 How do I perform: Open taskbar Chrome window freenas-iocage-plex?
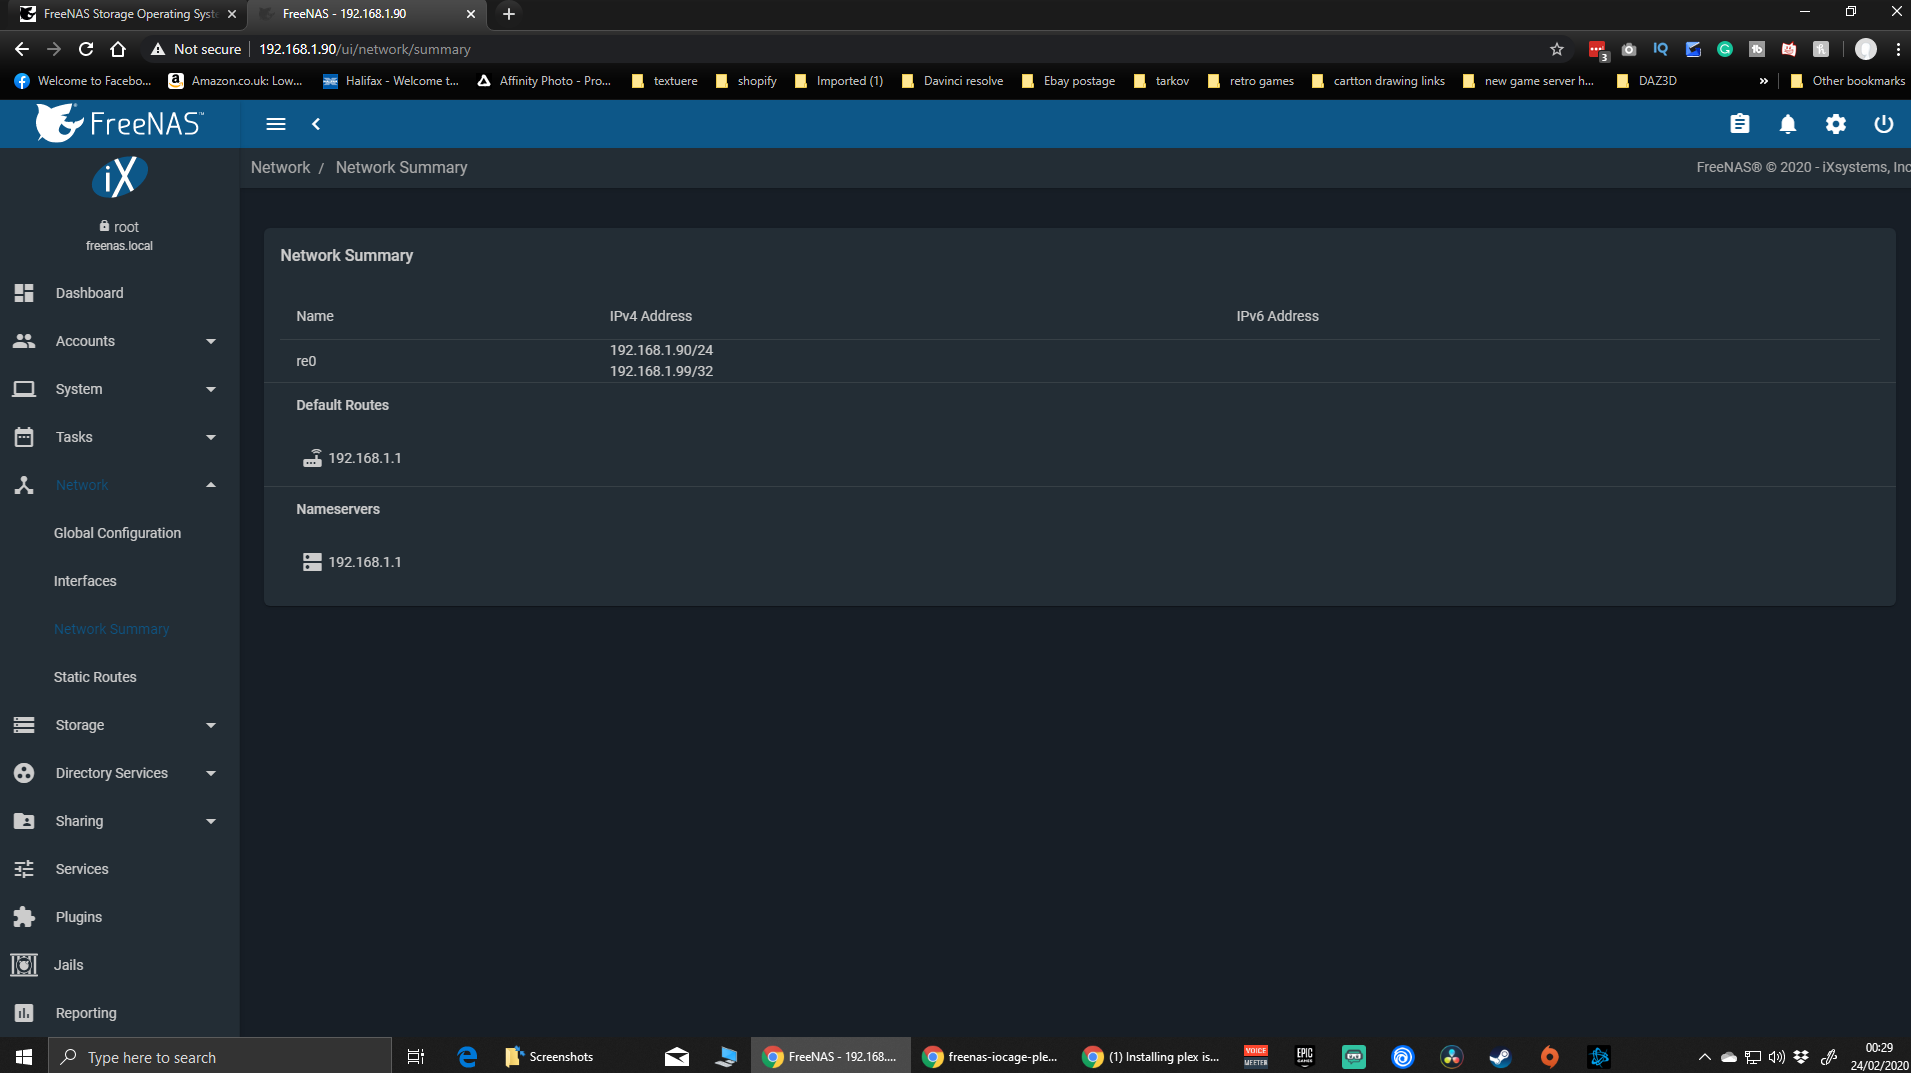pyautogui.click(x=990, y=1057)
